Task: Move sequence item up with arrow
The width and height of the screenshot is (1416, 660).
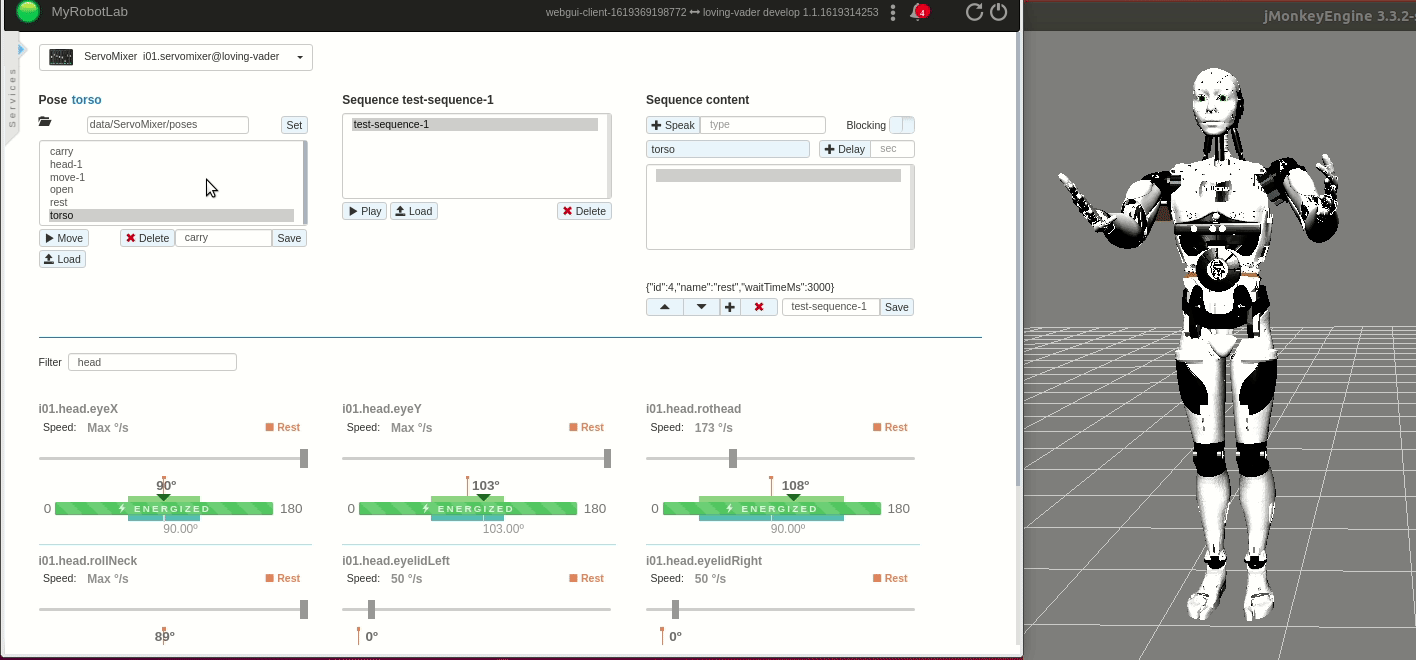Action: click(665, 307)
